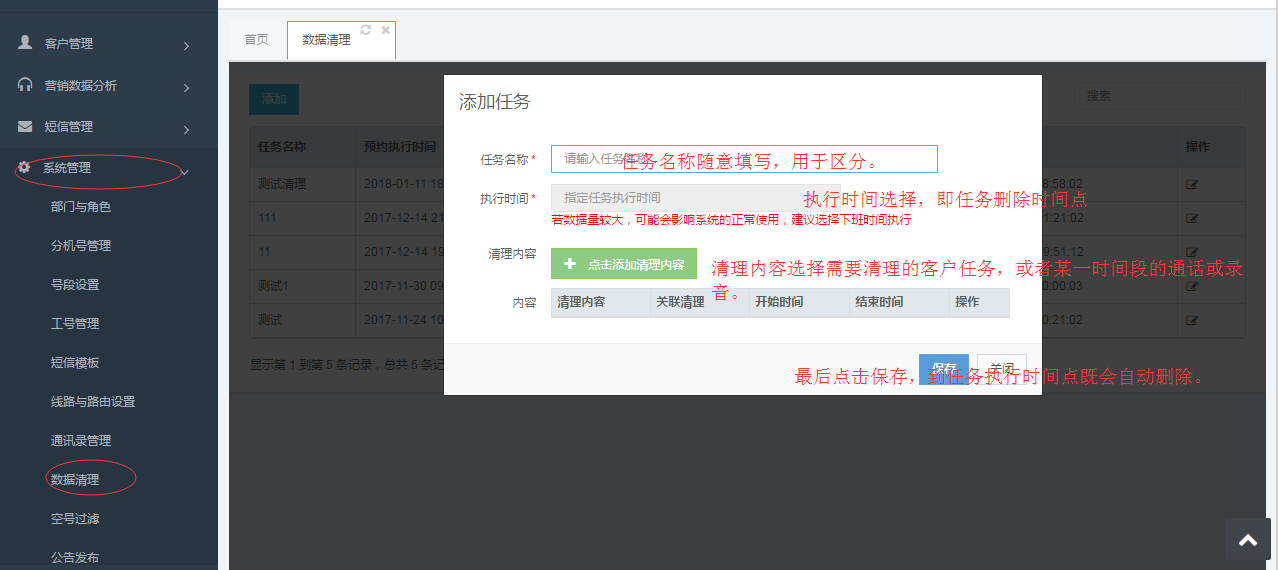Click the 系统管理 gear icon
Viewport: 1278px width, 570px height.
click(25, 167)
